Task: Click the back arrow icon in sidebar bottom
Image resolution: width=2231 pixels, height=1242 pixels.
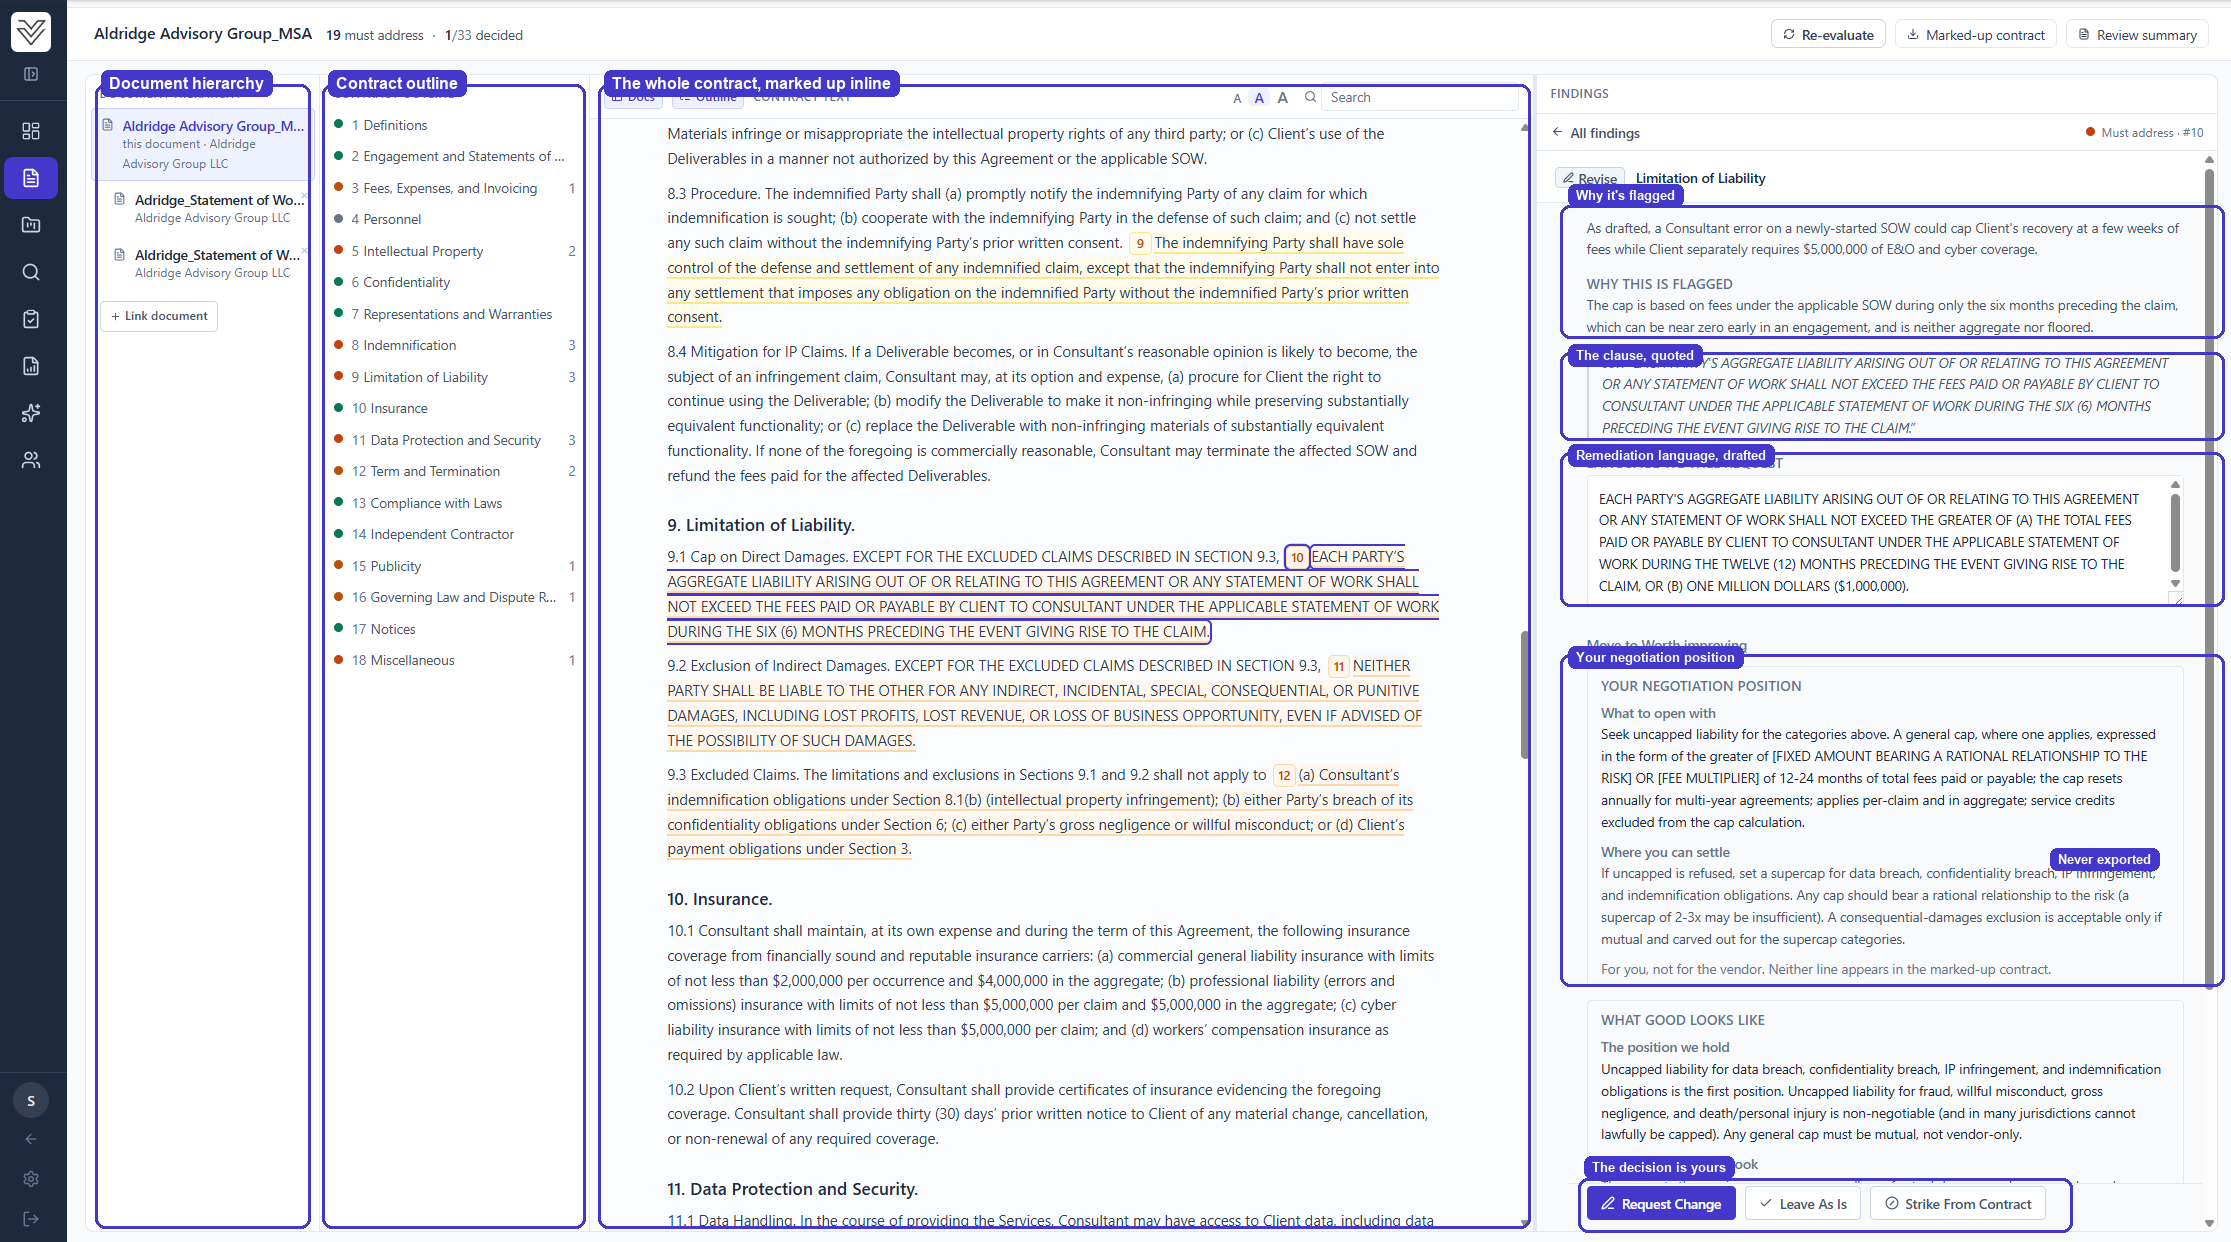Action: coord(31,1139)
